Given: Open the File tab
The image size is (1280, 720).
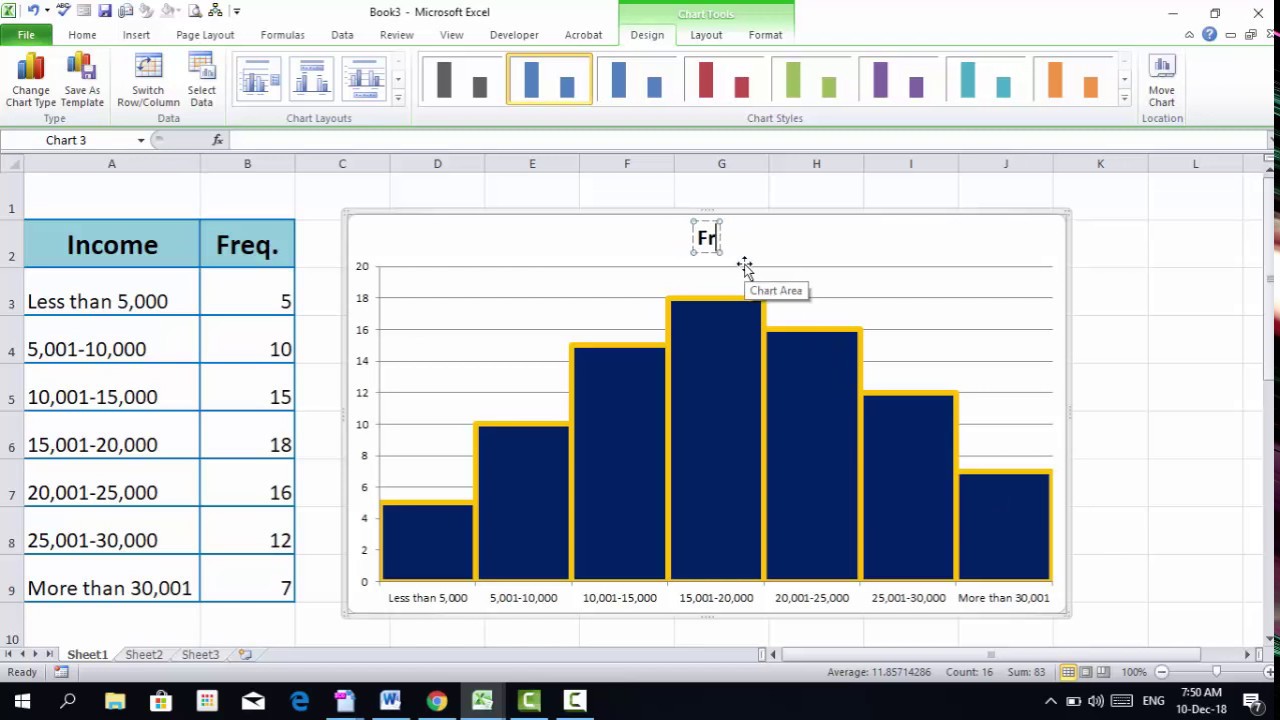Looking at the screenshot, I should pos(26,35).
